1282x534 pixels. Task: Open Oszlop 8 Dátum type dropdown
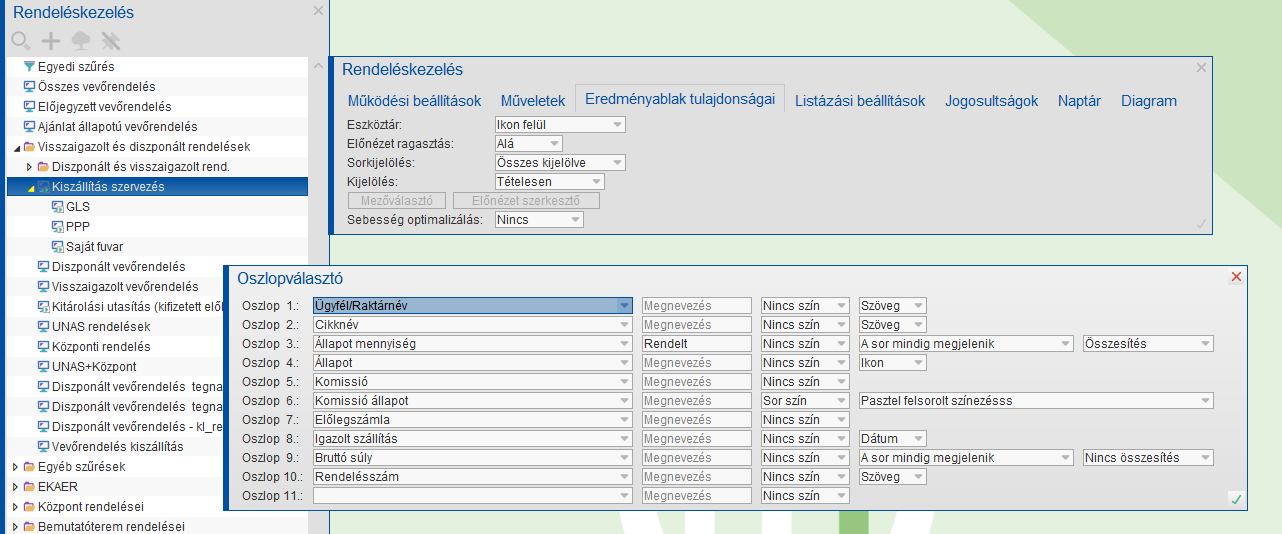click(892, 439)
